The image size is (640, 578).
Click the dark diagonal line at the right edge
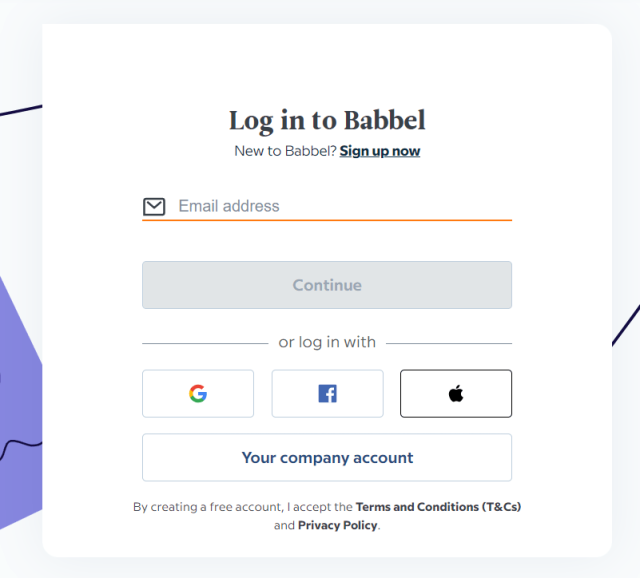coord(626,325)
